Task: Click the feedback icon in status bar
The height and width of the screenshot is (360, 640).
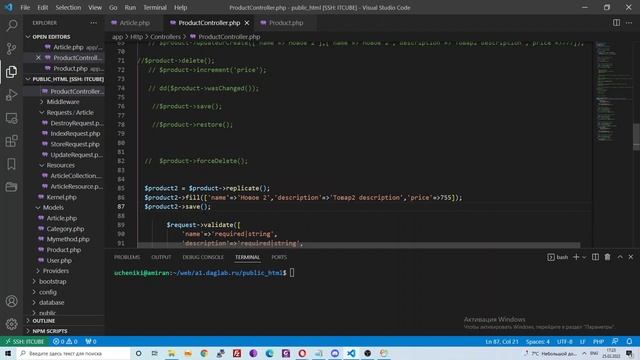Action: point(615,341)
